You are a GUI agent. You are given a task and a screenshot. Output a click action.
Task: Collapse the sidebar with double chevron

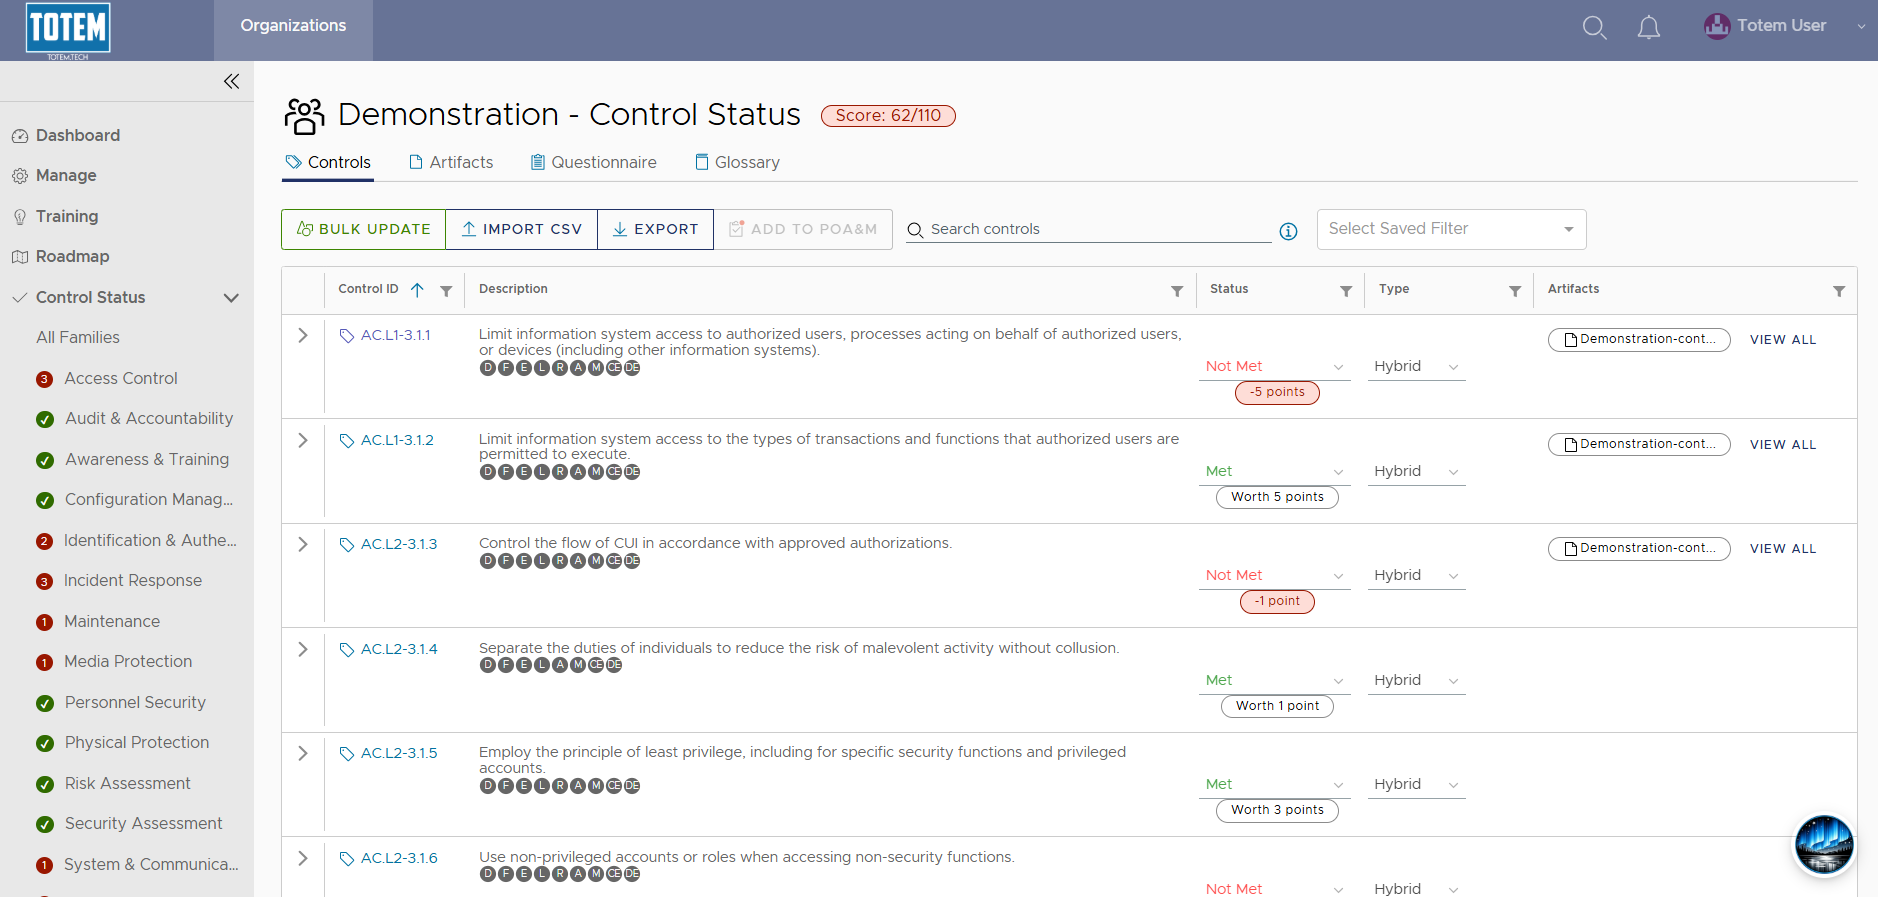[x=231, y=81]
